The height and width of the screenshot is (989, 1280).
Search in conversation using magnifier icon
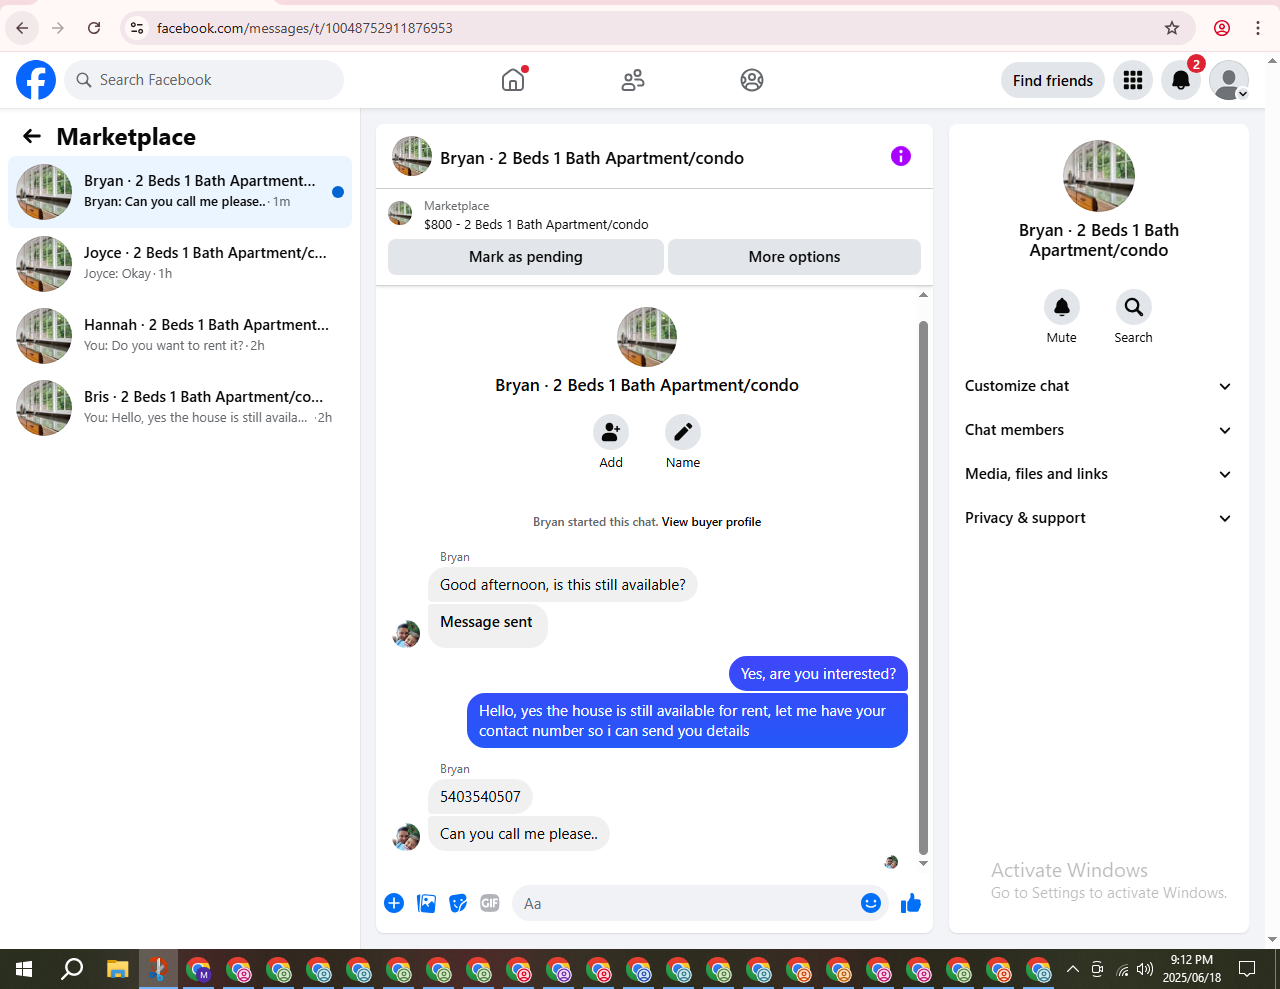[x=1134, y=307]
